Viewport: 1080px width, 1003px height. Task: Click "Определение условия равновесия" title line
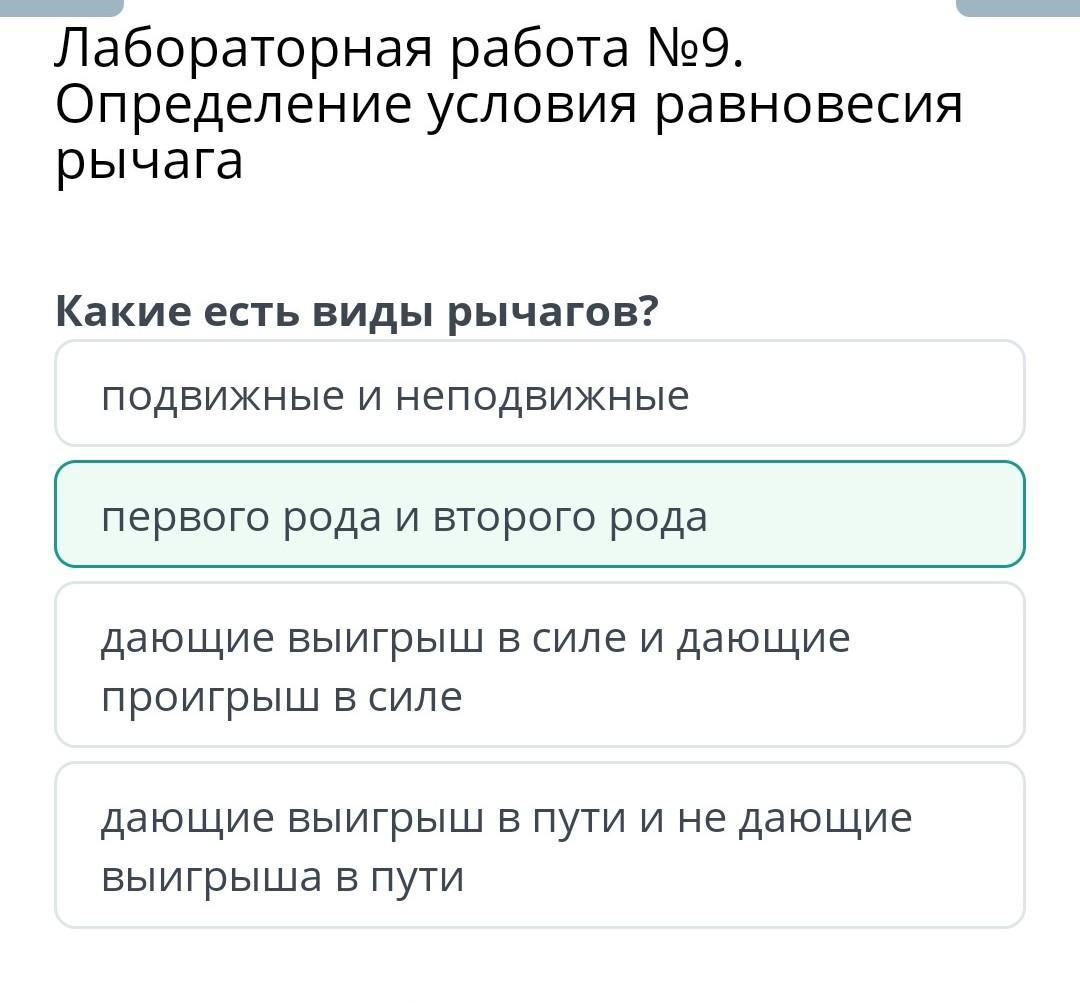click(x=508, y=105)
